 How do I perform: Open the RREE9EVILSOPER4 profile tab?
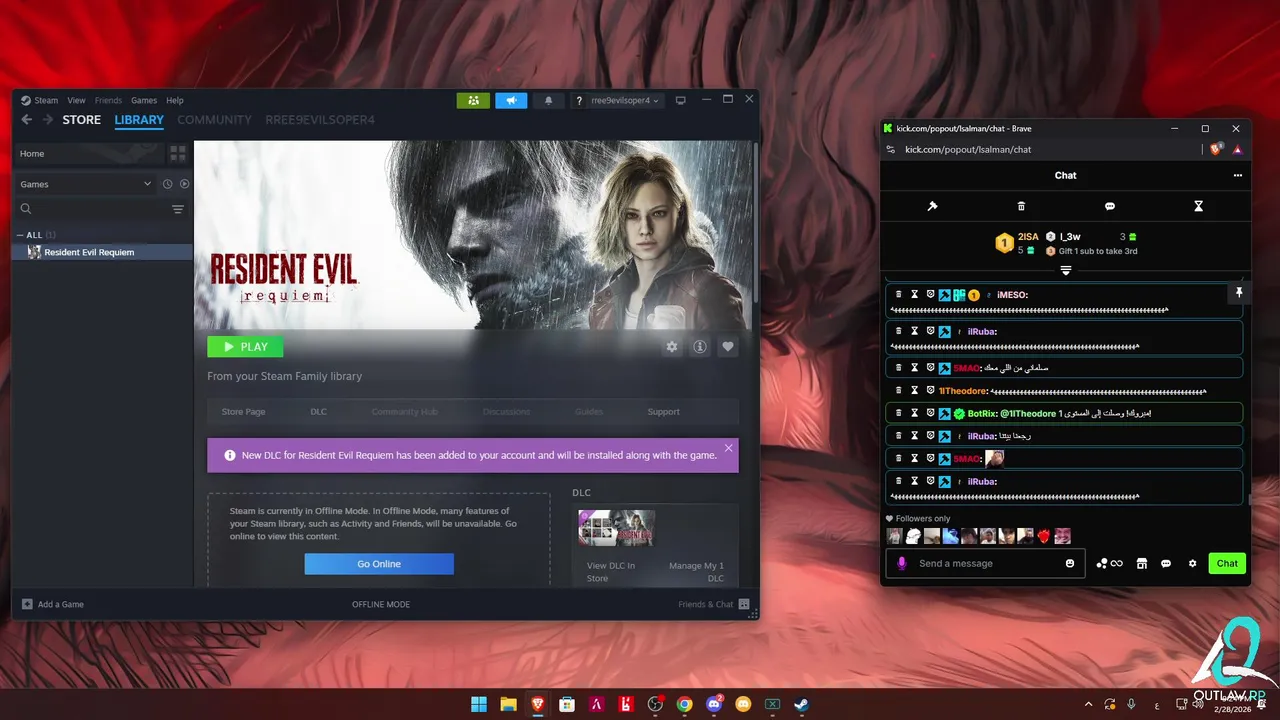[320, 120]
